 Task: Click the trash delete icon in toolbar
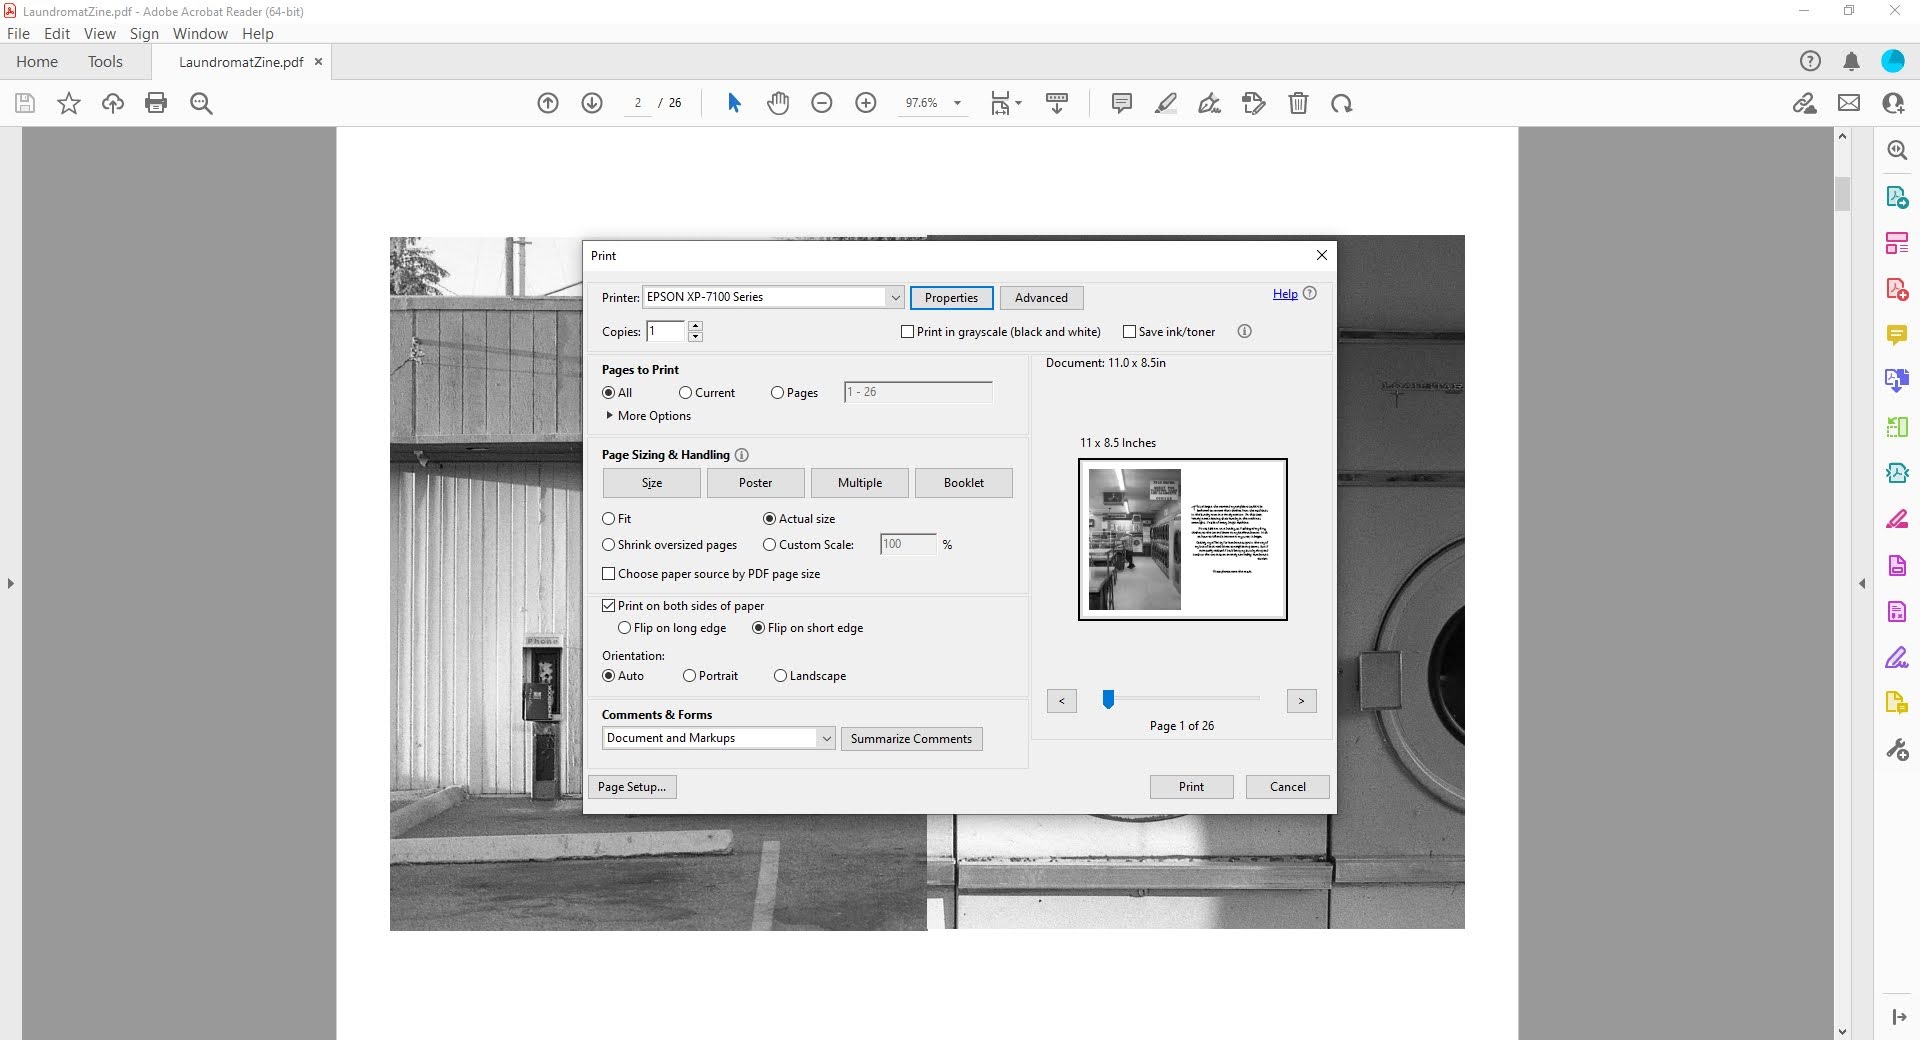(1298, 103)
